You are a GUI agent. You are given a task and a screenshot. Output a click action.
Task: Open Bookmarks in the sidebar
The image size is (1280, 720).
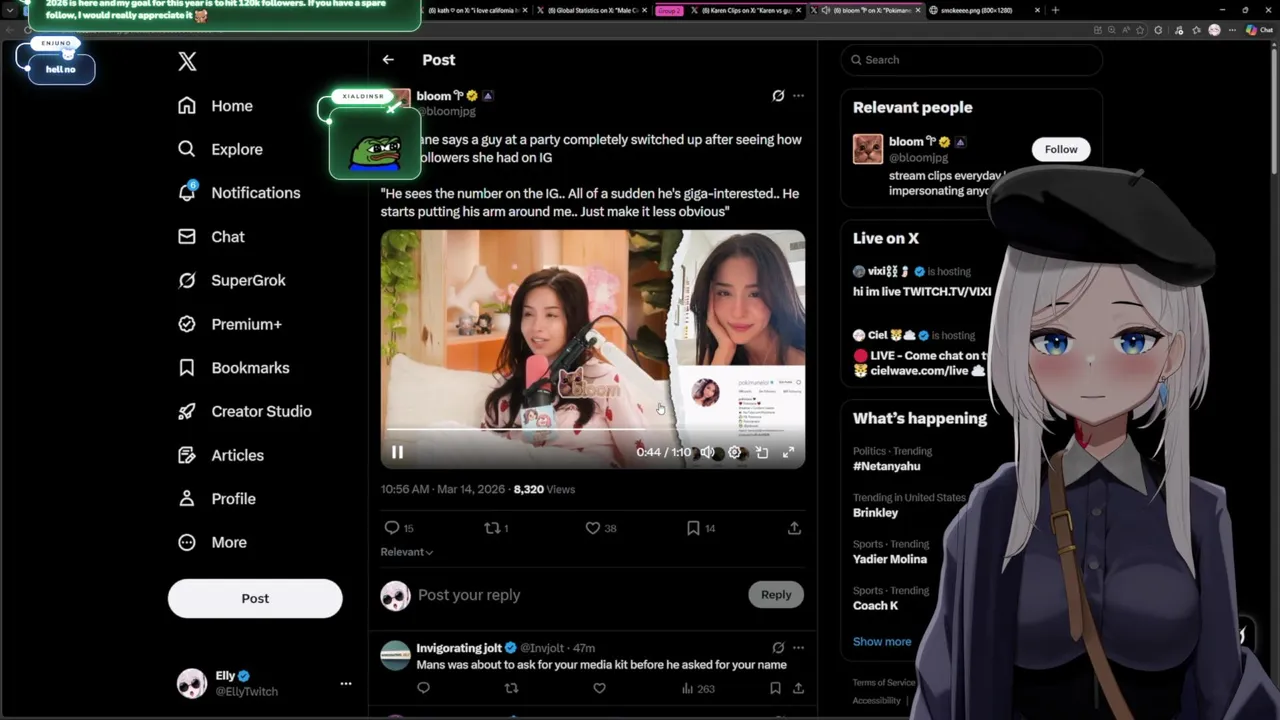pyautogui.click(x=233, y=368)
